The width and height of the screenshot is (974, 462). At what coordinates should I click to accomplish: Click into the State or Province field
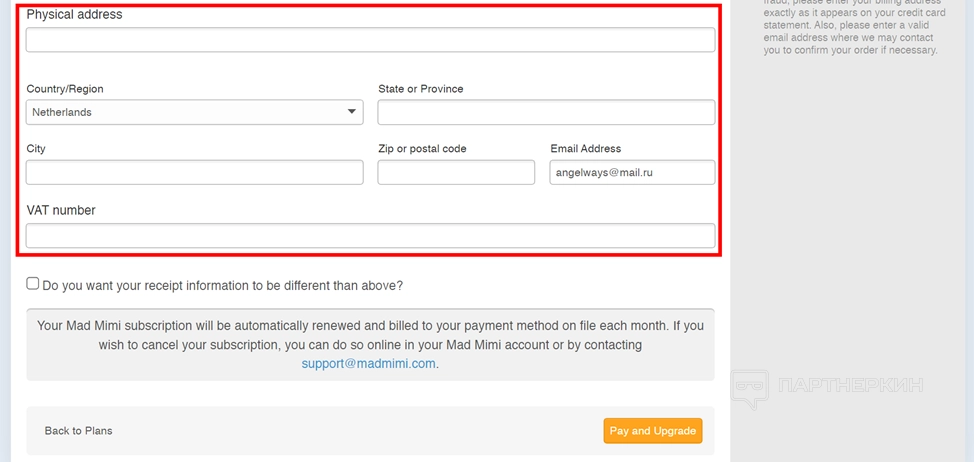[x=546, y=112]
